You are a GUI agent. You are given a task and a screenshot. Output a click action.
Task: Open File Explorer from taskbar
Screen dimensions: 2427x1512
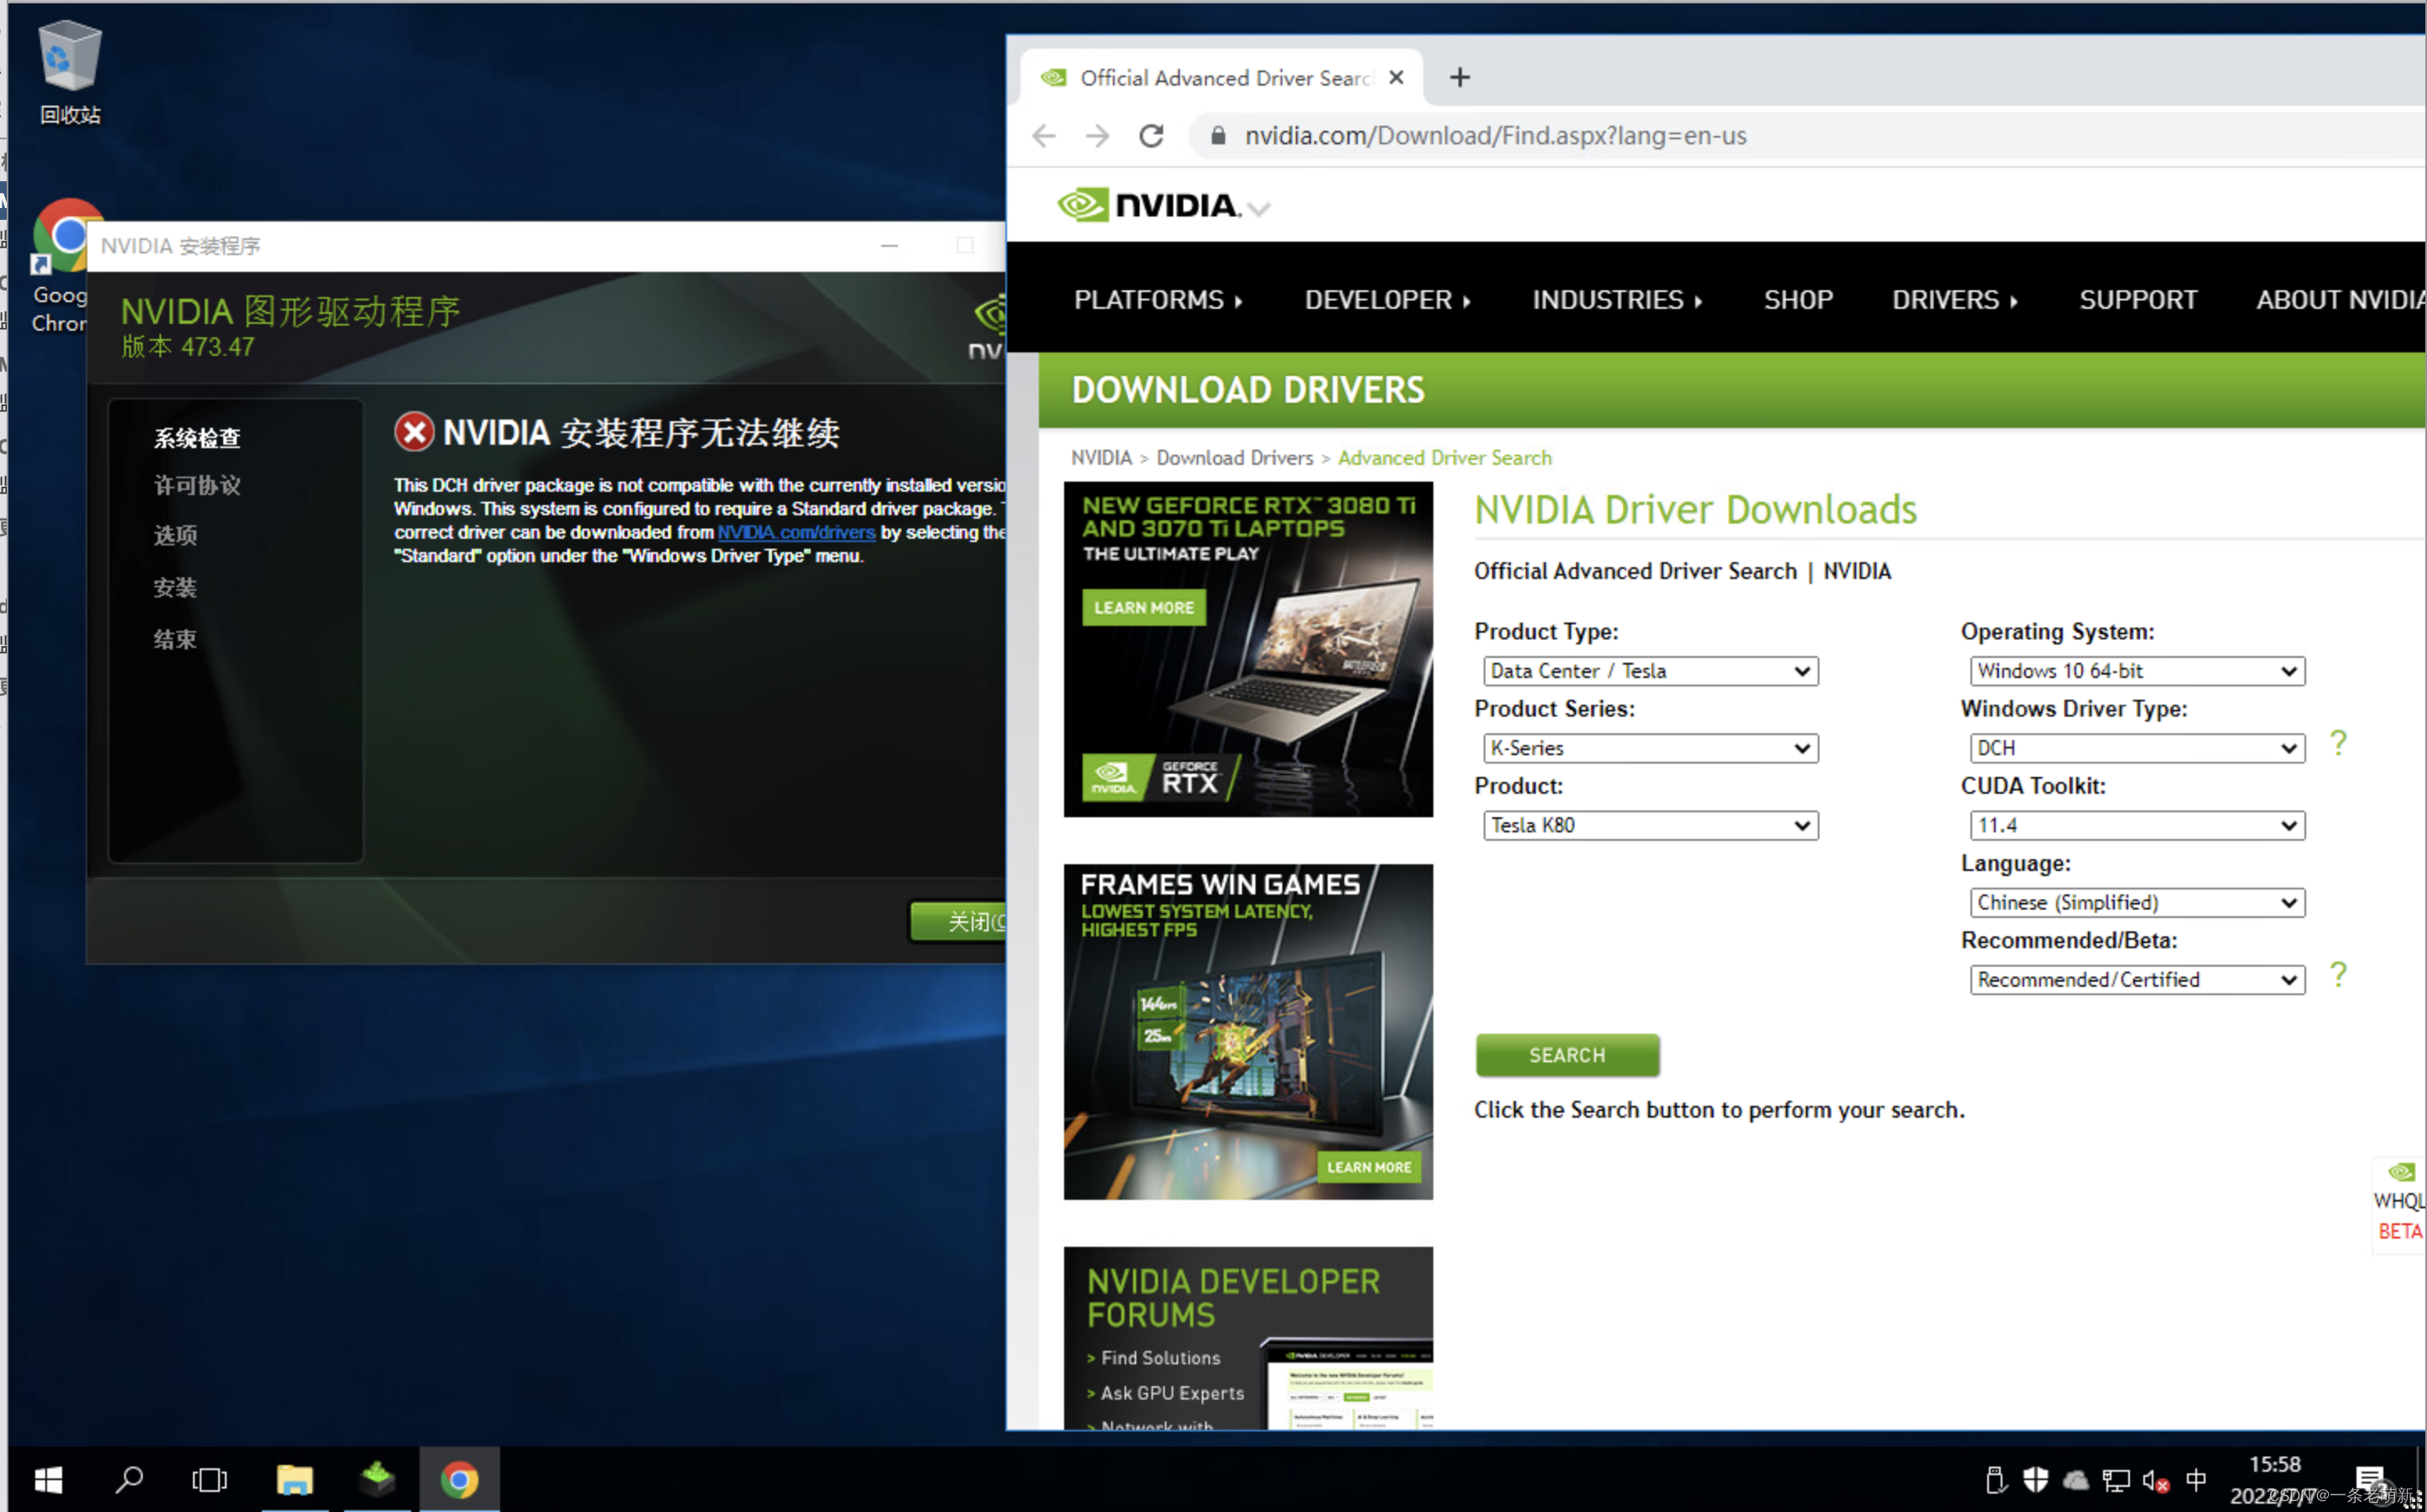coord(294,1479)
